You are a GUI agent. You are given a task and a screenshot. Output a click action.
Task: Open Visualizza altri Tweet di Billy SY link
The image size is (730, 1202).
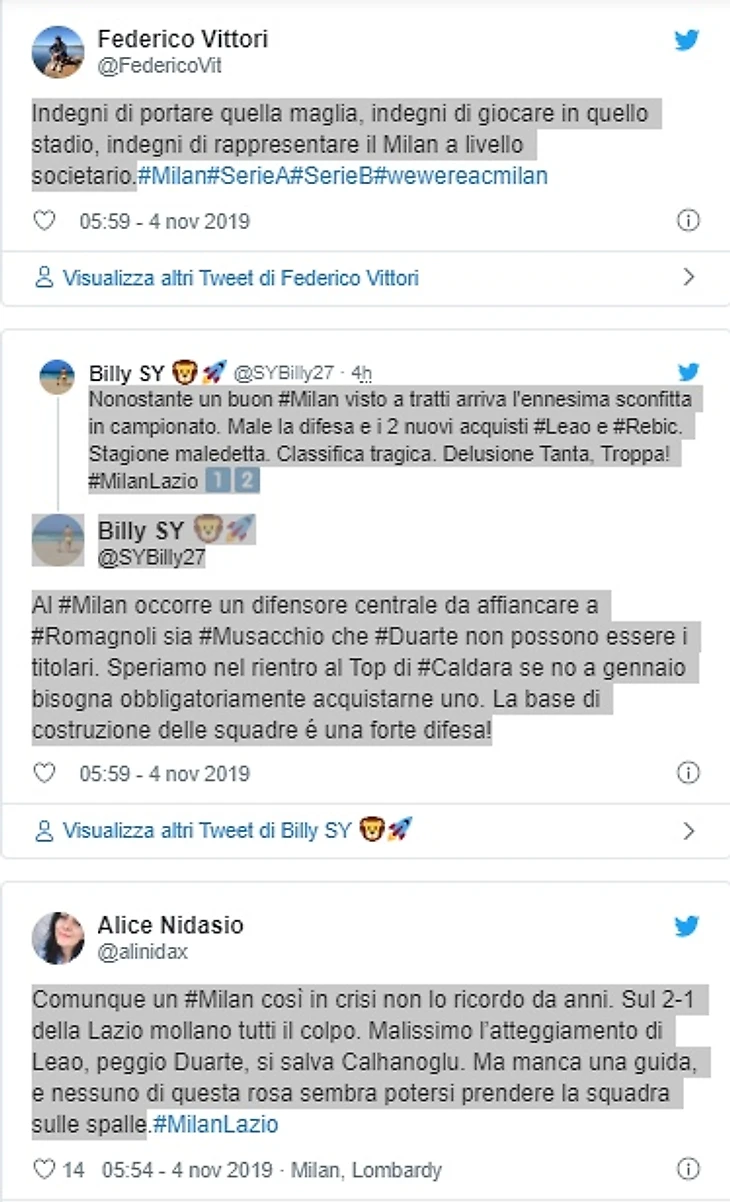(x=224, y=830)
